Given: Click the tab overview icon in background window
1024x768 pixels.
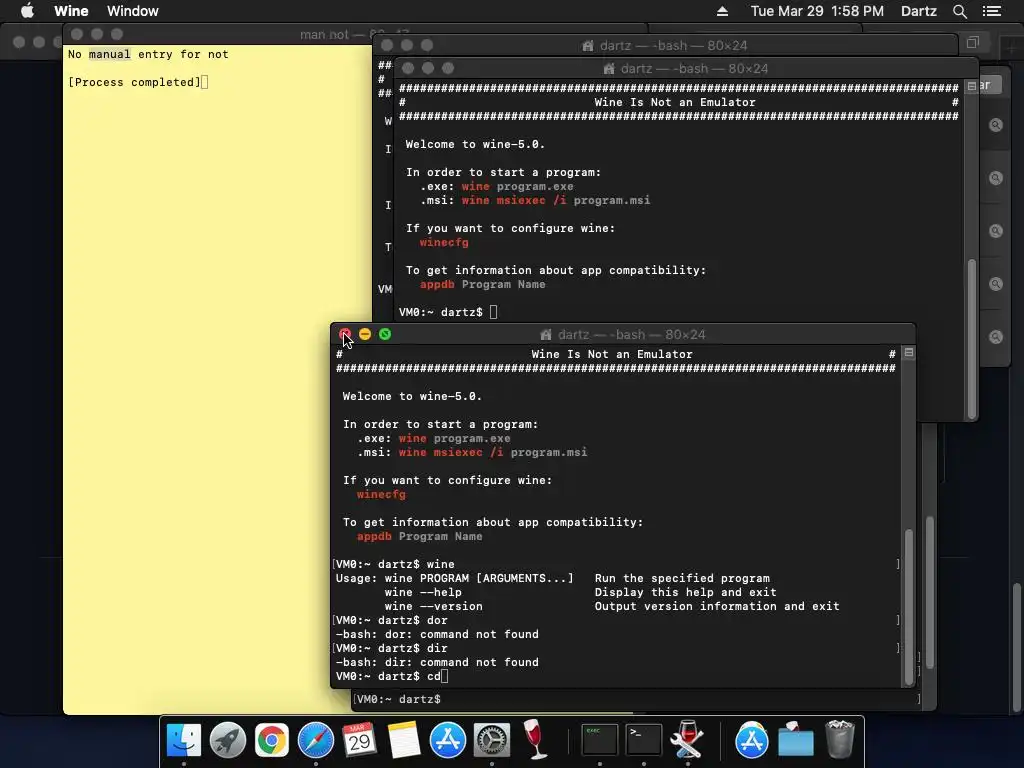Looking at the screenshot, I should [972, 42].
